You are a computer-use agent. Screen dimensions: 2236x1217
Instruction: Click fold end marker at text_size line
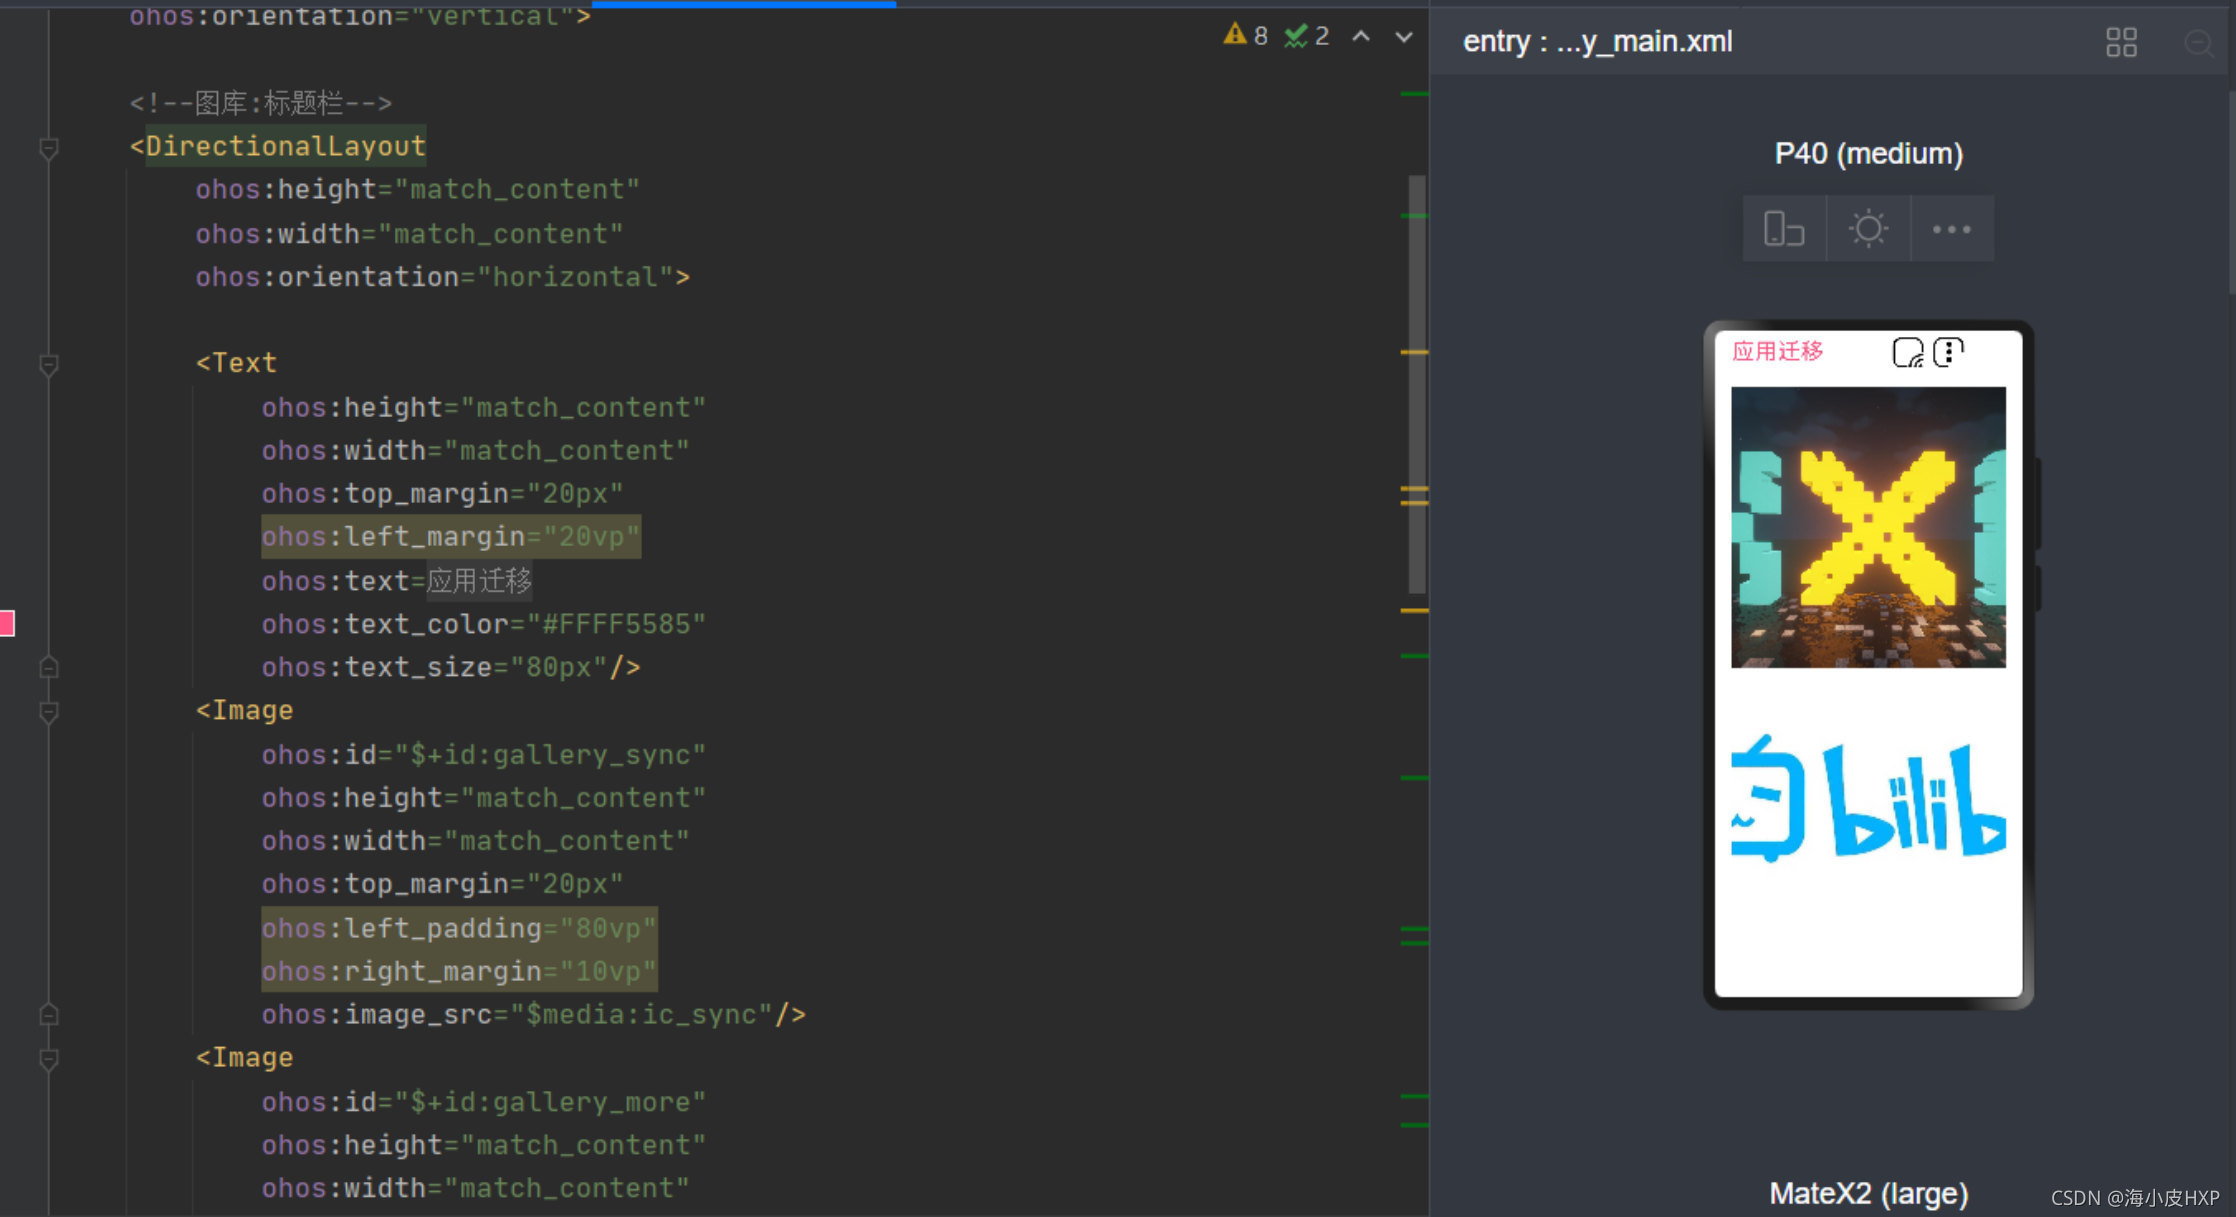tap(48, 667)
